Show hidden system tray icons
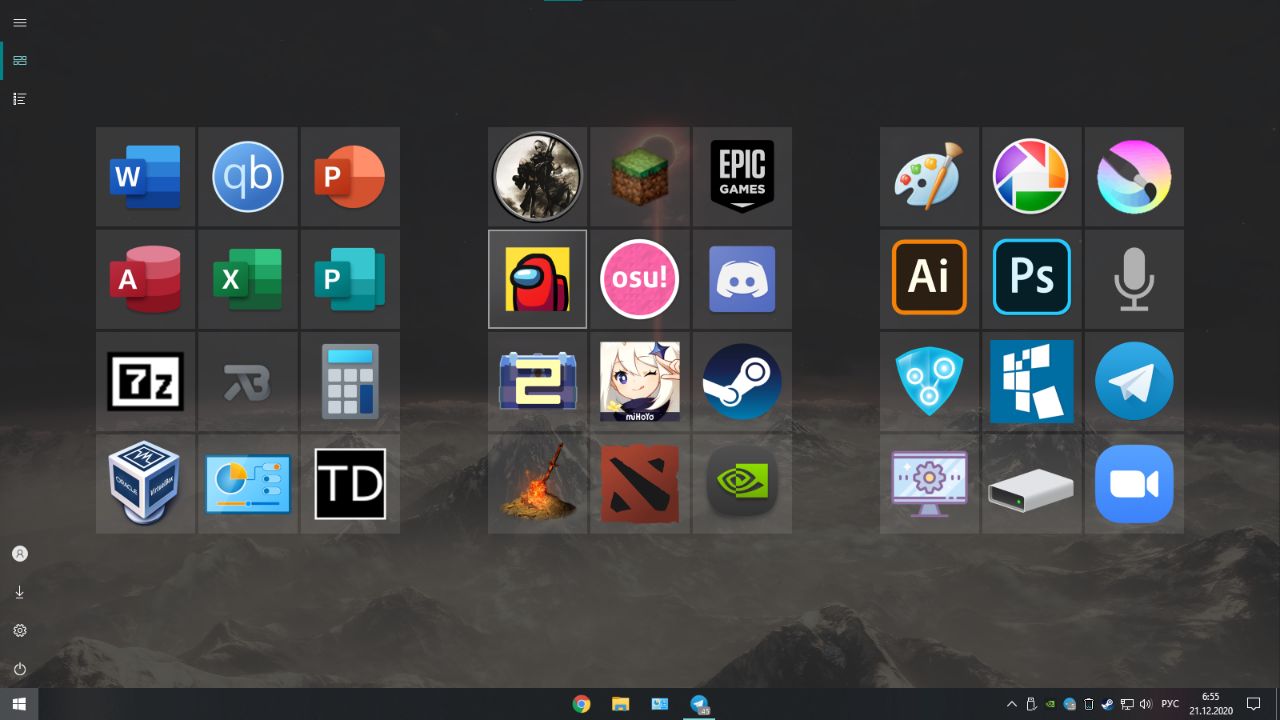The width and height of the screenshot is (1280, 720). point(1011,704)
